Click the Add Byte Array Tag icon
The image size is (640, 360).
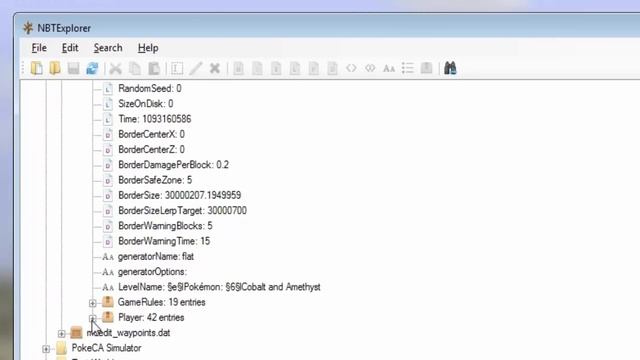point(351,68)
